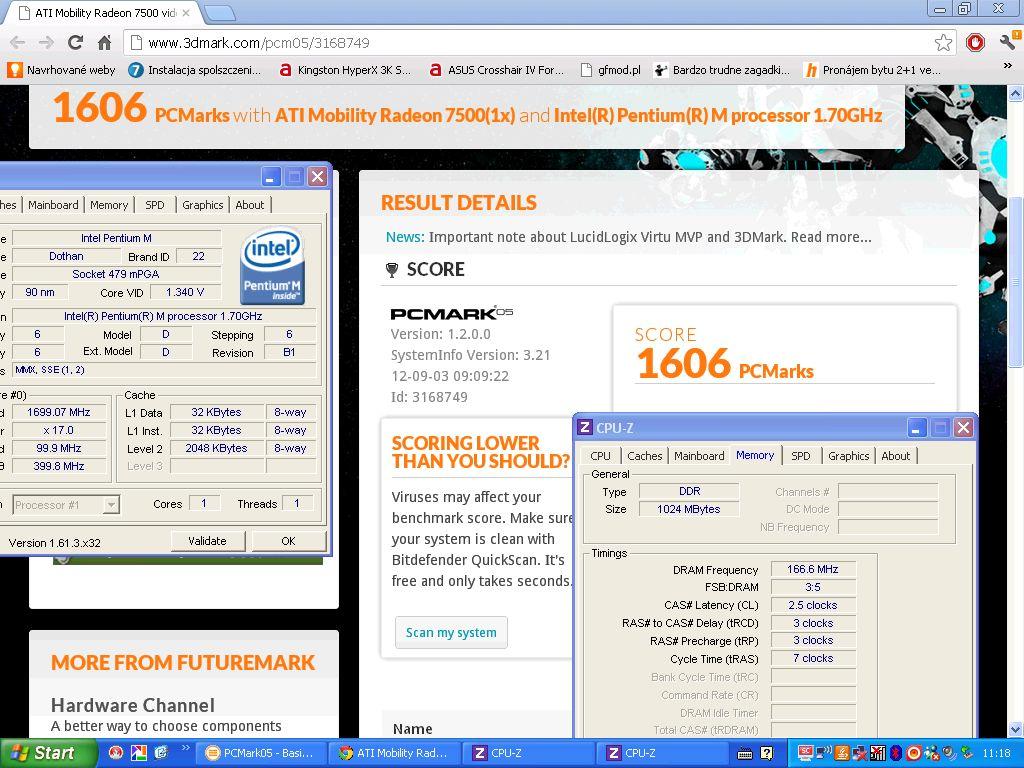Switch to ATI Mobility Rad Chrome taskbar button
The width and height of the screenshot is (1024, 768).
[393, 753]
